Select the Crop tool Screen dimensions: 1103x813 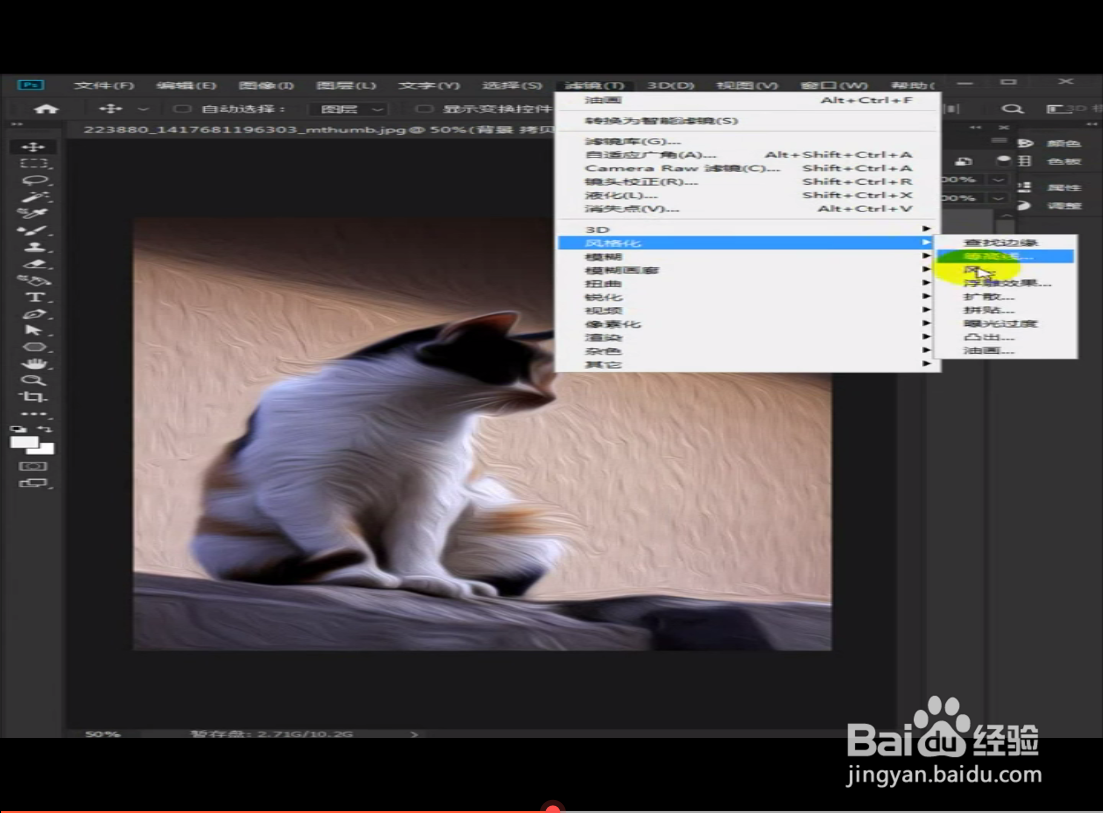click(x=33, y=397)
